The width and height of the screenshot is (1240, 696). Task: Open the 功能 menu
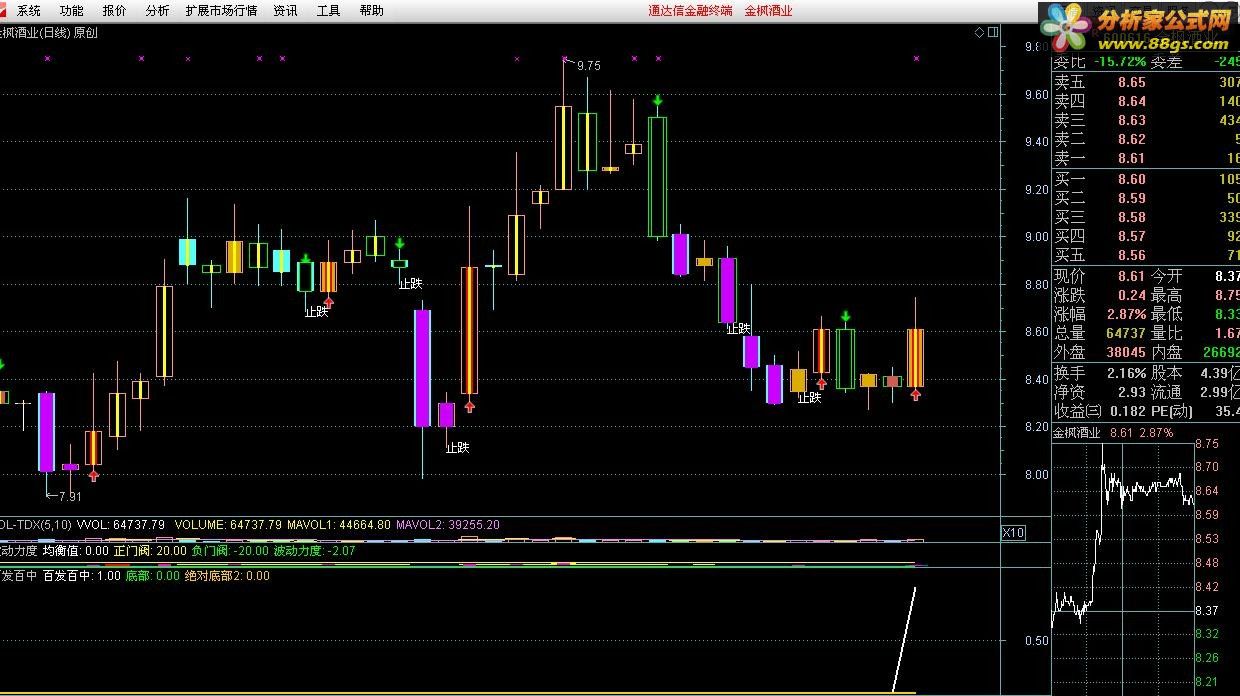[72, 11]
